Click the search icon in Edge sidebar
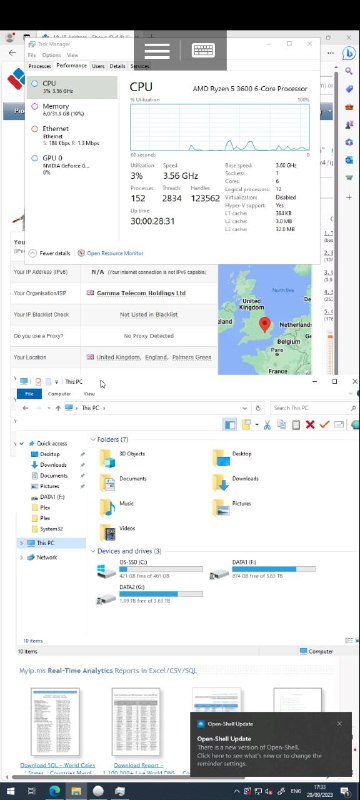The image size is (360, 800). [349, 71]
